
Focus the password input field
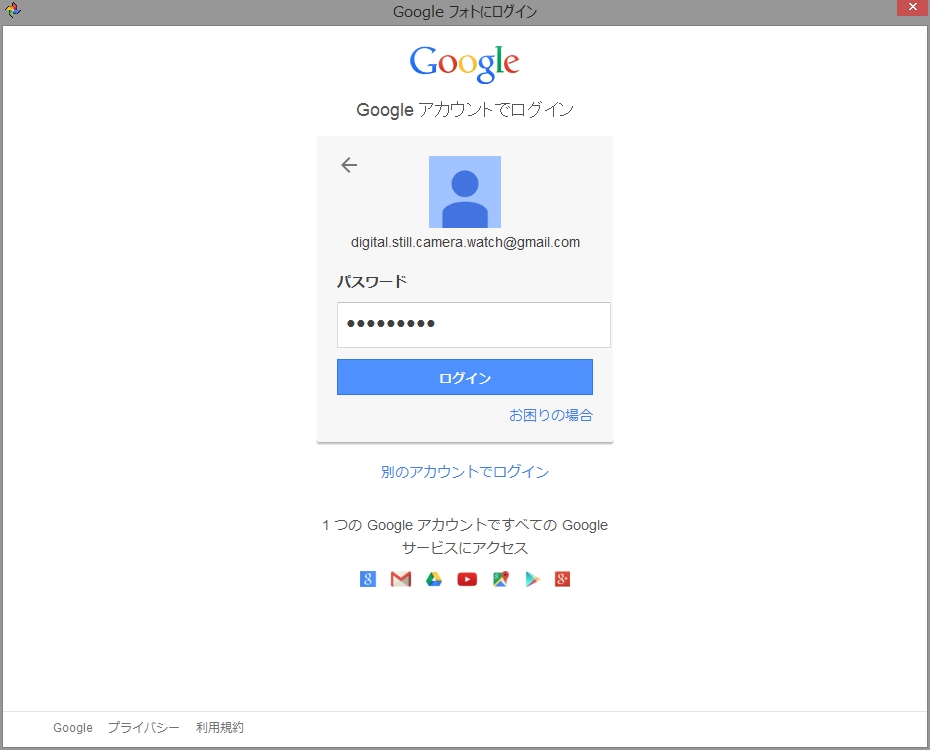474,325
